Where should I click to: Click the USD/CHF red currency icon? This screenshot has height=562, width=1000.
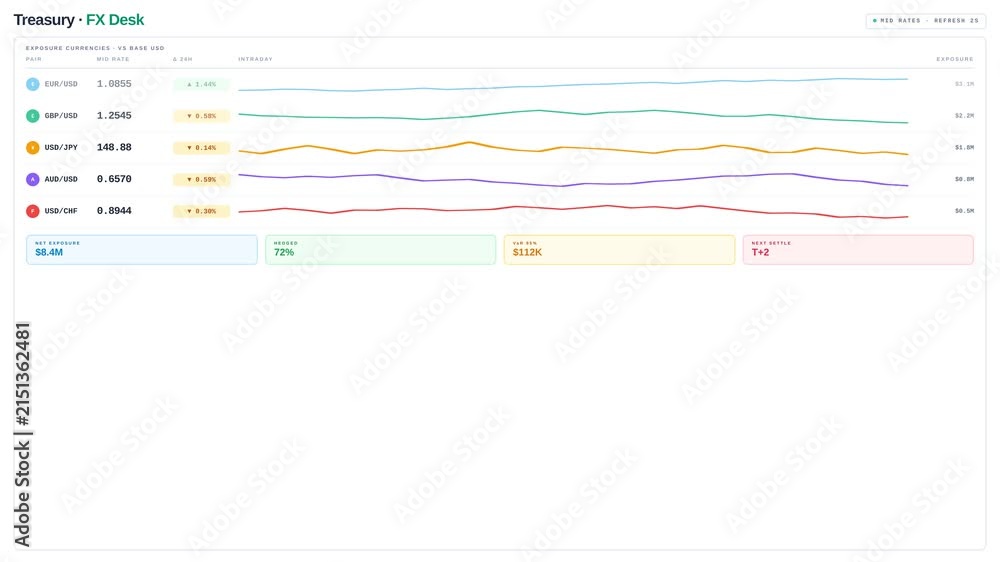(33, 211)
